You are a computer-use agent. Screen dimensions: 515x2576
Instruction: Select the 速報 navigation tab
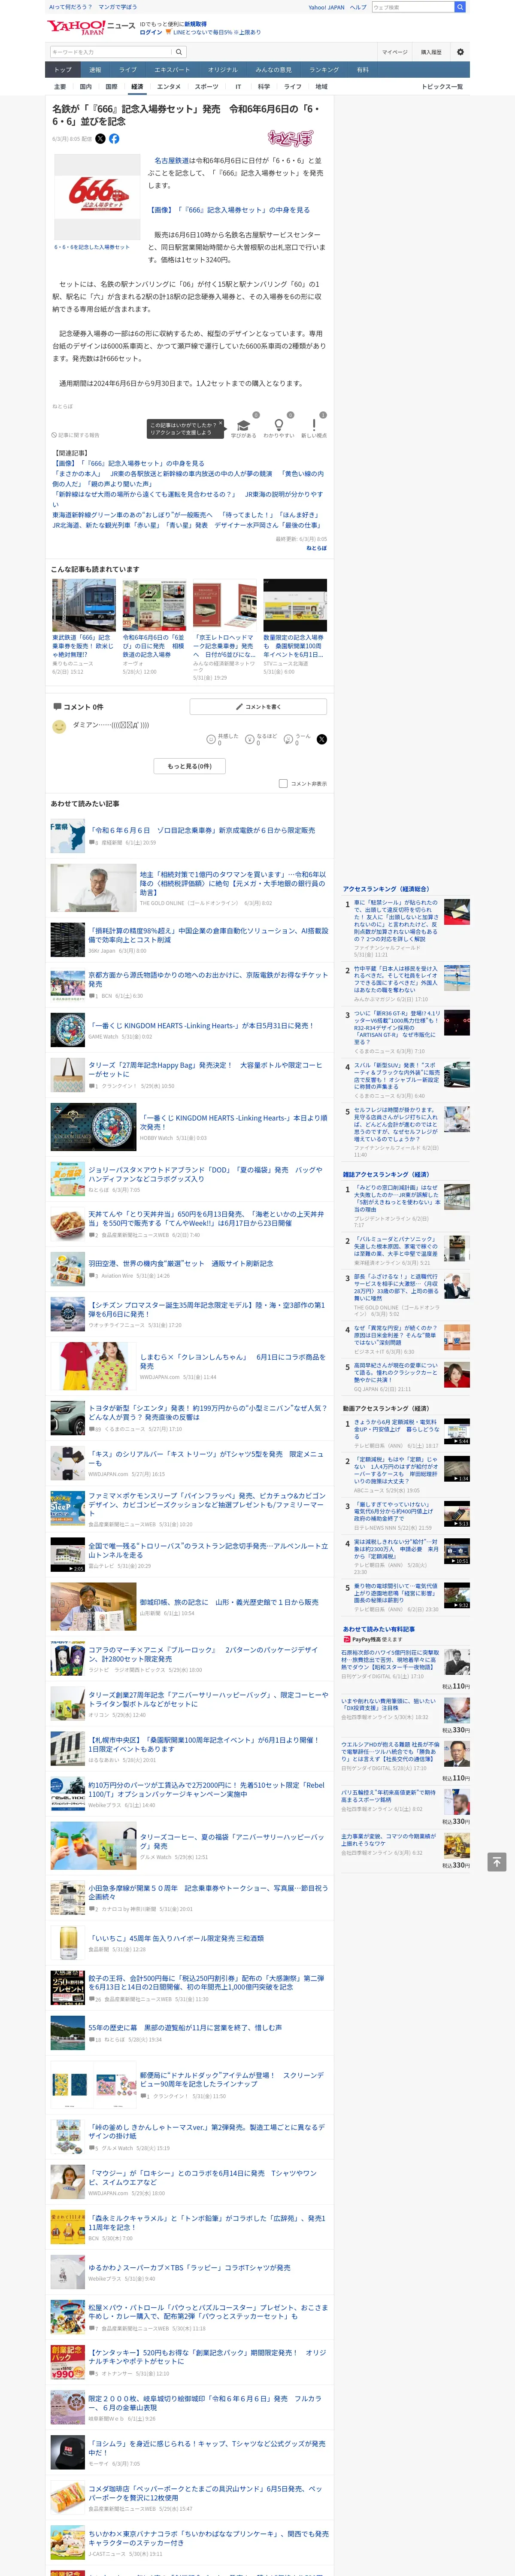click(95, 70)
